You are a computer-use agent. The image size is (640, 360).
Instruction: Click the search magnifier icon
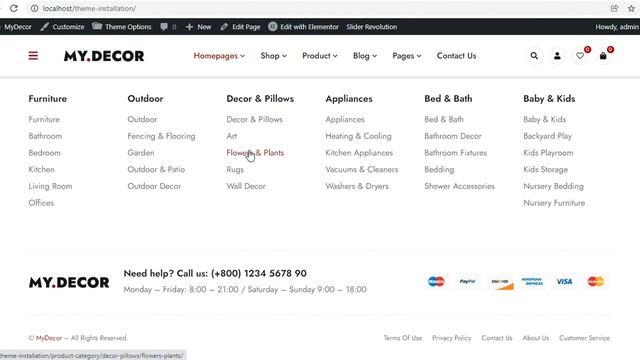tap(534, 56)
